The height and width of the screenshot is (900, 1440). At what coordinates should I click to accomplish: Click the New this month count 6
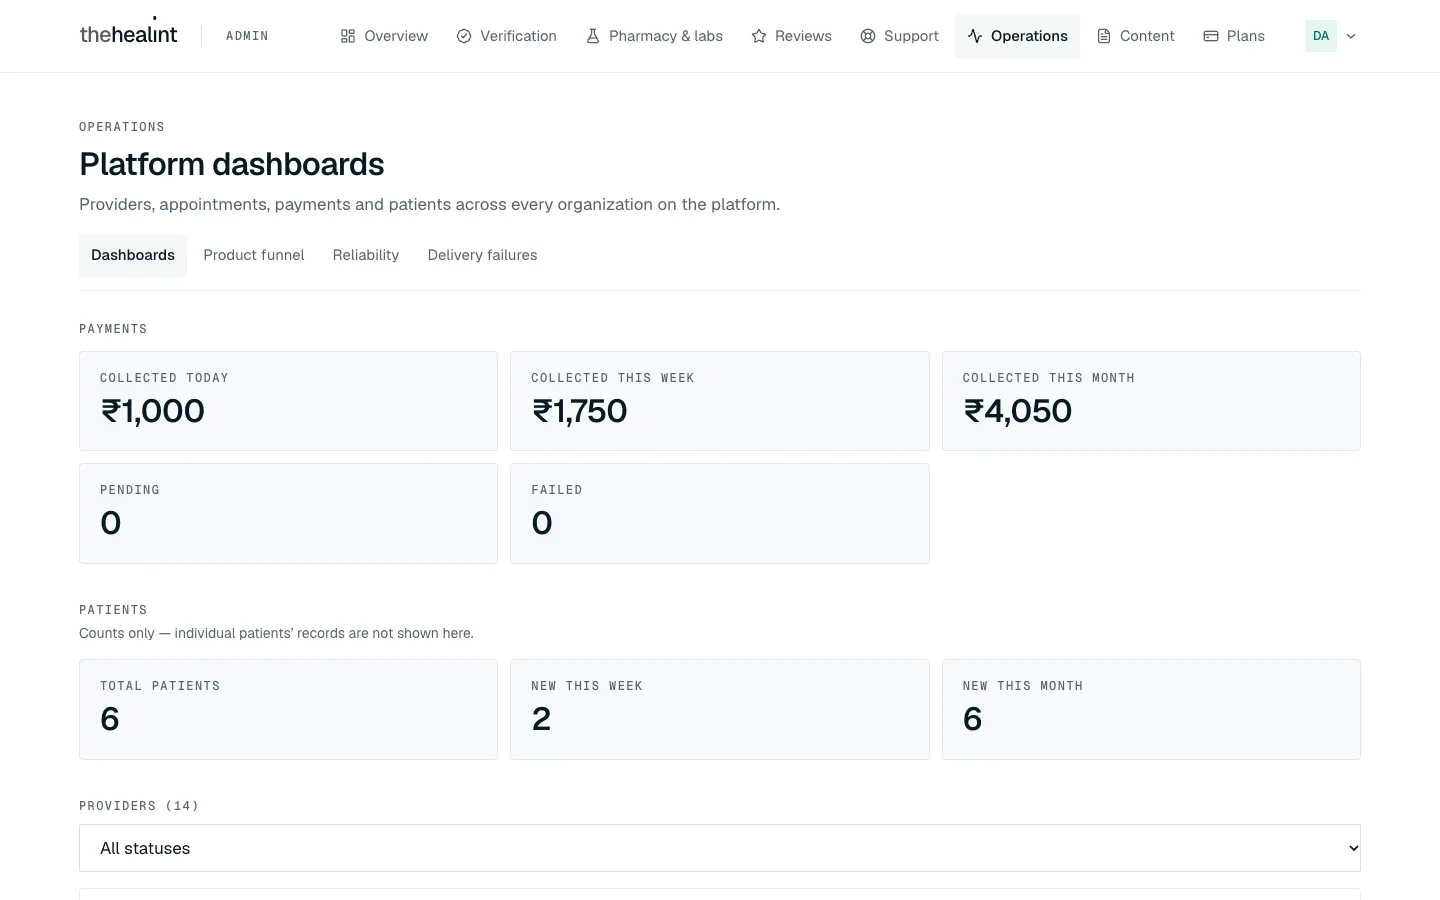click(973, 719)
